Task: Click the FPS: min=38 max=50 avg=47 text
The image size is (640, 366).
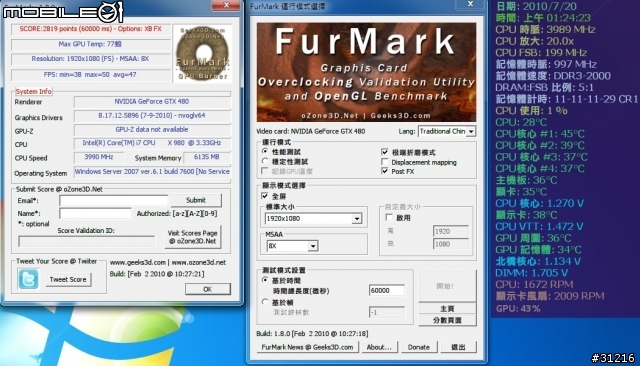Action: 91,75
